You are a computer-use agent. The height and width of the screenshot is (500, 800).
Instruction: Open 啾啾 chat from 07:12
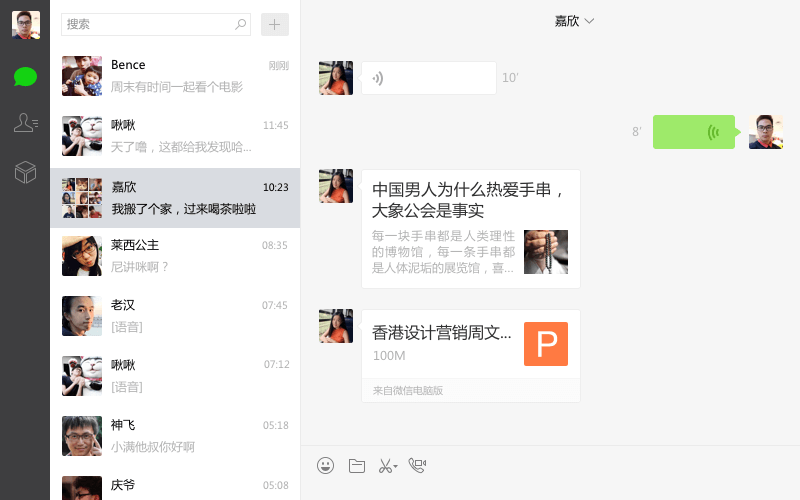coord(175,376)
